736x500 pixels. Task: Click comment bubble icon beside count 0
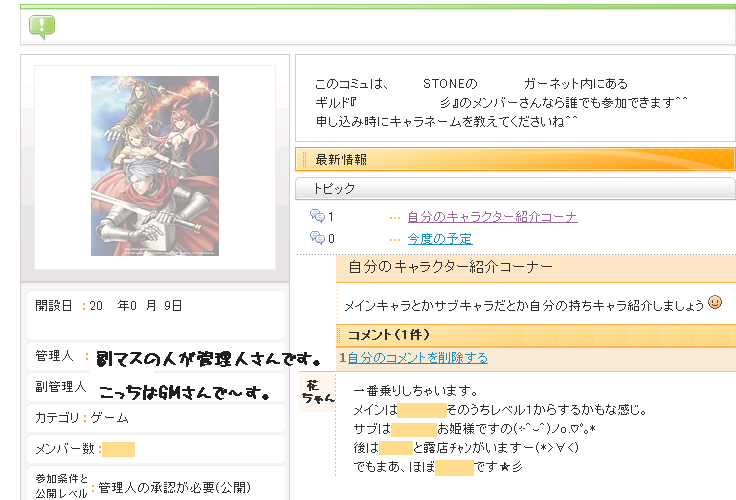[317, 238]
